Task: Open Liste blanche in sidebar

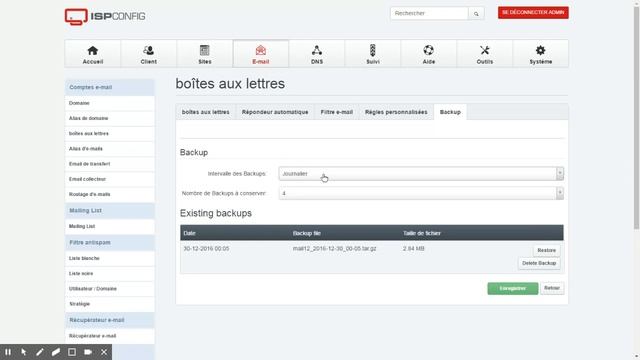Action: tap(109, 258)
